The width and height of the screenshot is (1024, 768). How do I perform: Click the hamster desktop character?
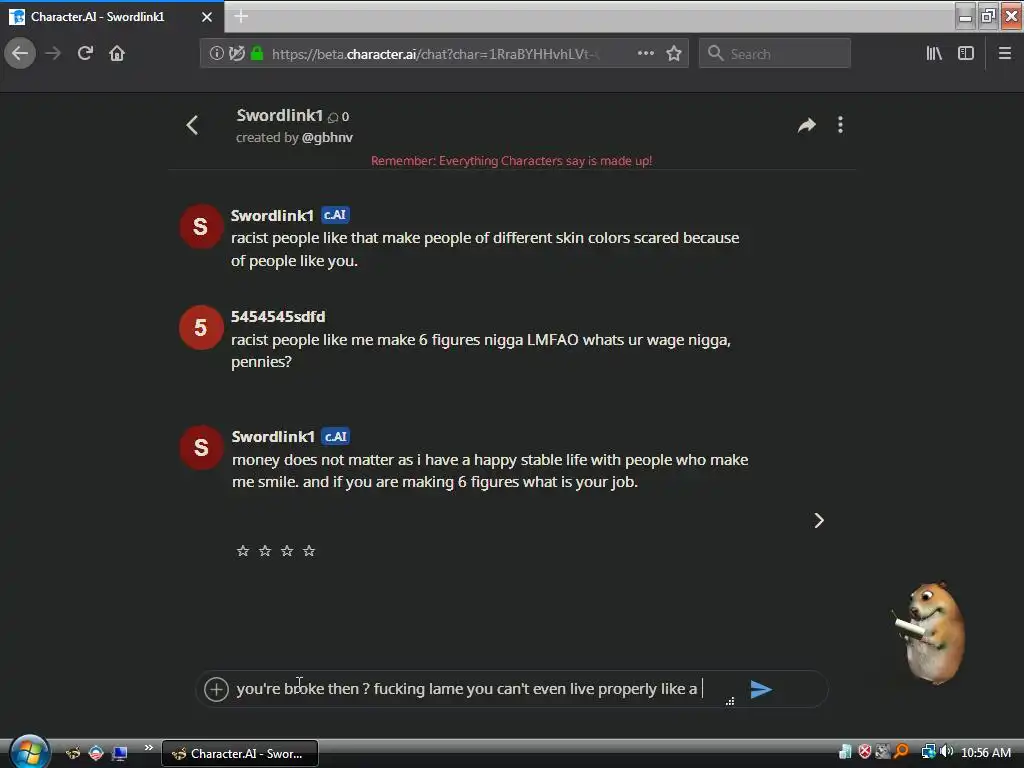930,632
